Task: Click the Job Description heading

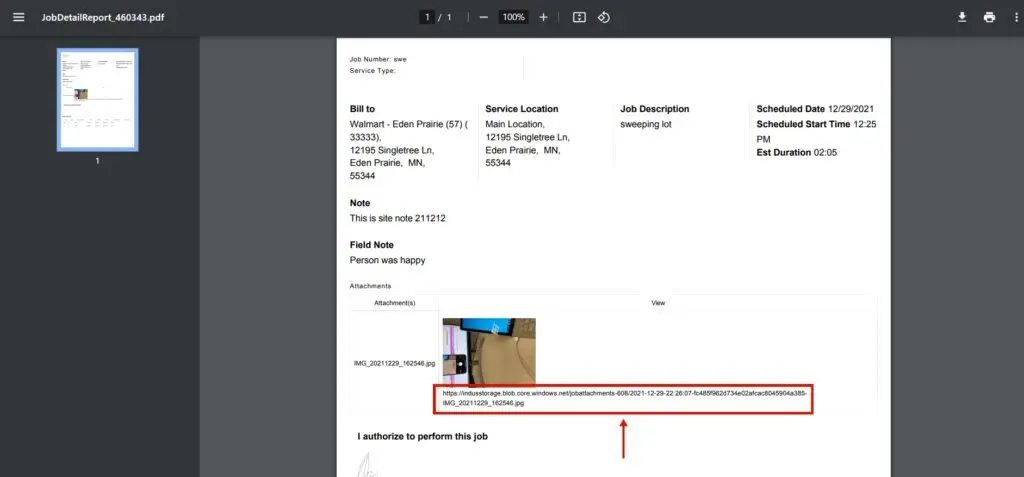Action: pos(655,109)
